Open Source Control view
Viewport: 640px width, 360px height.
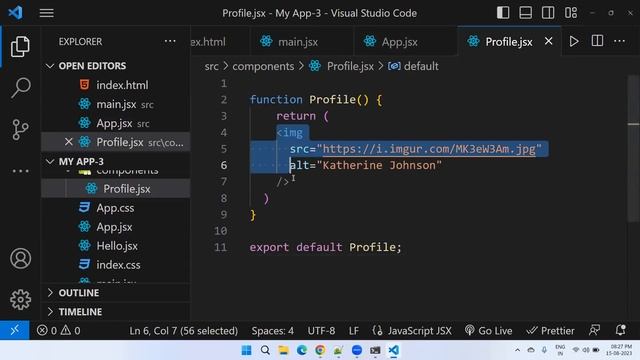click(20, 129)
